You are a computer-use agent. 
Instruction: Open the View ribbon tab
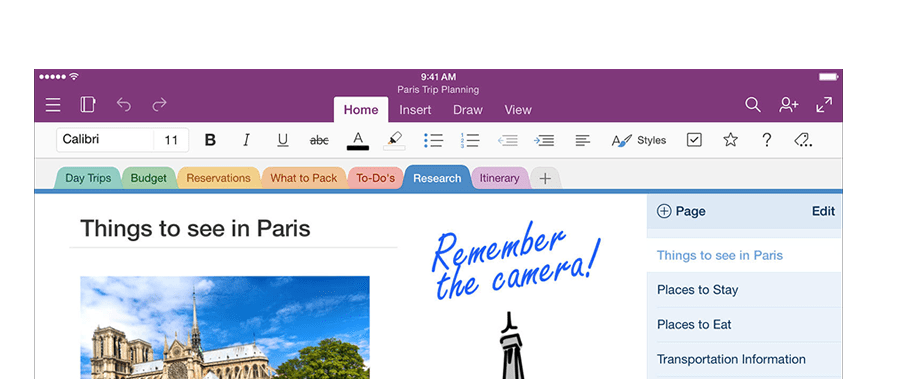(518, 110)
